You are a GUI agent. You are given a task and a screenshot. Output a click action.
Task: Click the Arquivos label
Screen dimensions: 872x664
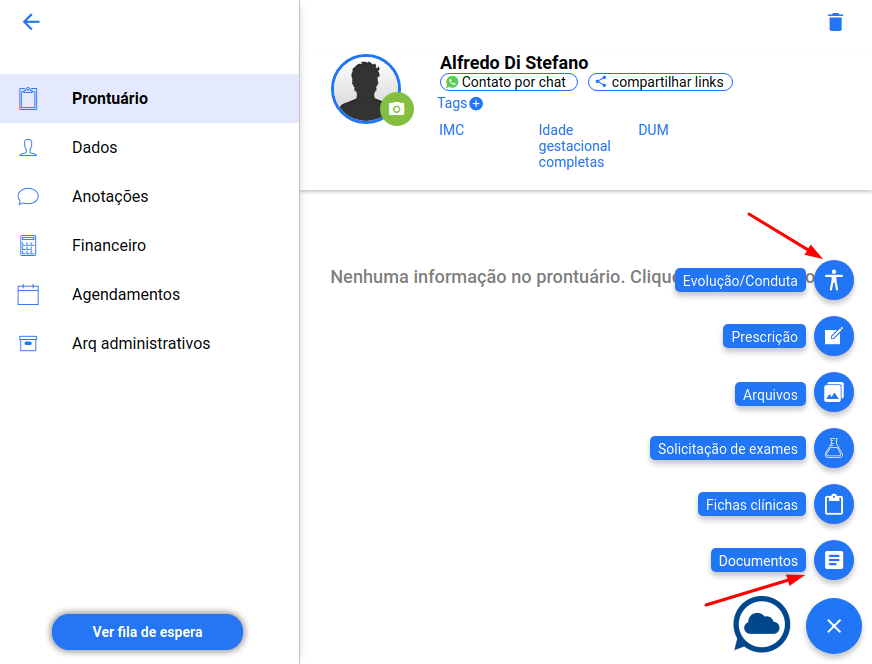click(770, 394)
